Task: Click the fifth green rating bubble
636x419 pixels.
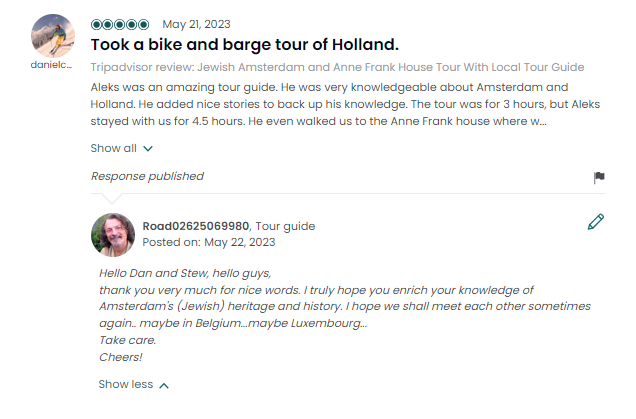Action: (144, 25)
